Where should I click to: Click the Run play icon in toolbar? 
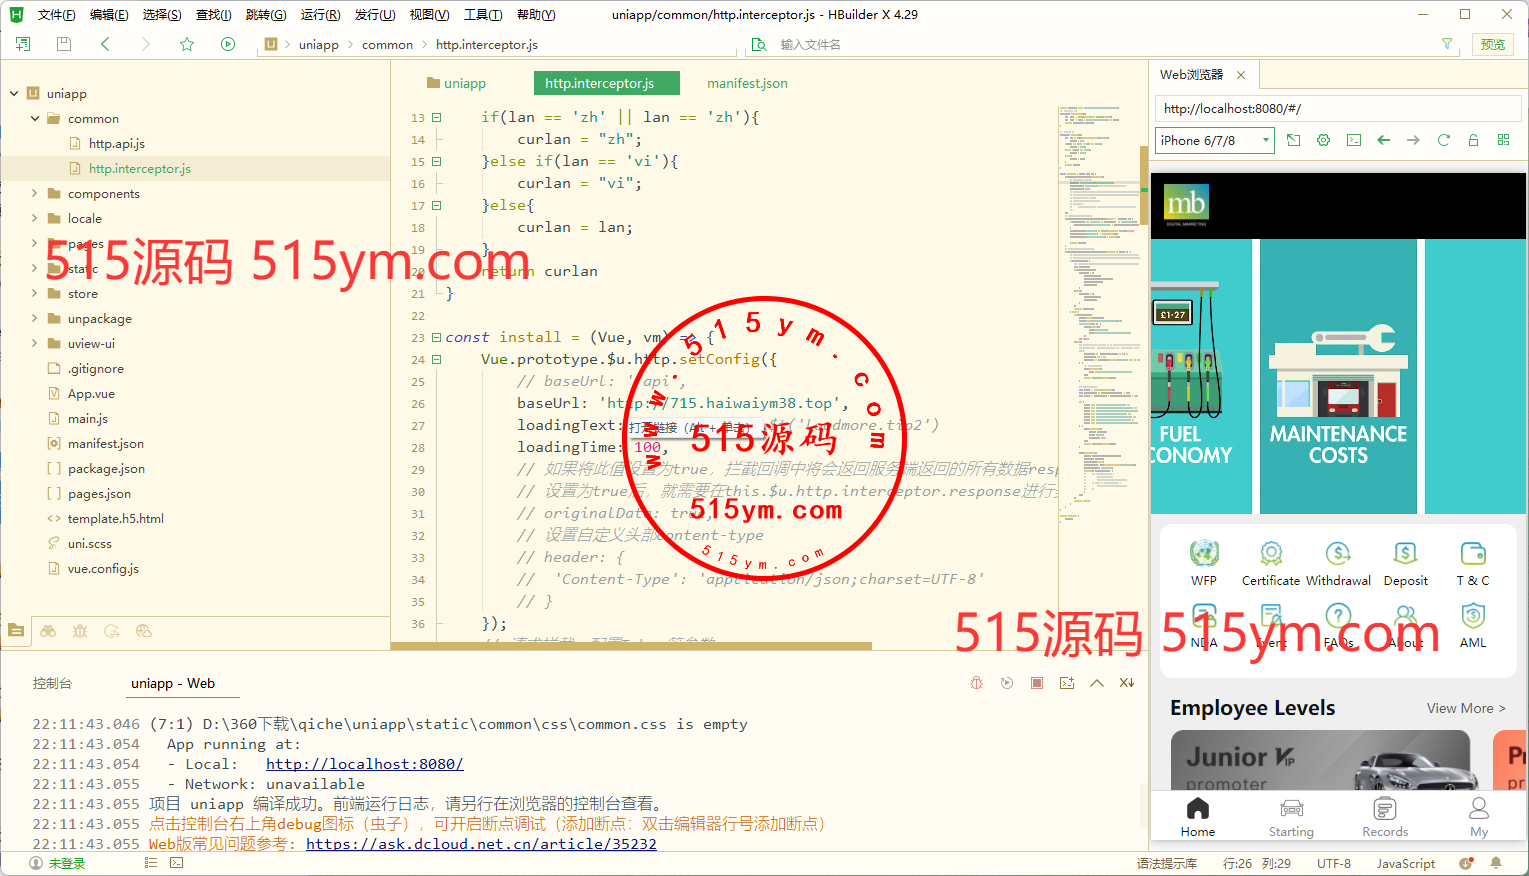pos(228,44)
